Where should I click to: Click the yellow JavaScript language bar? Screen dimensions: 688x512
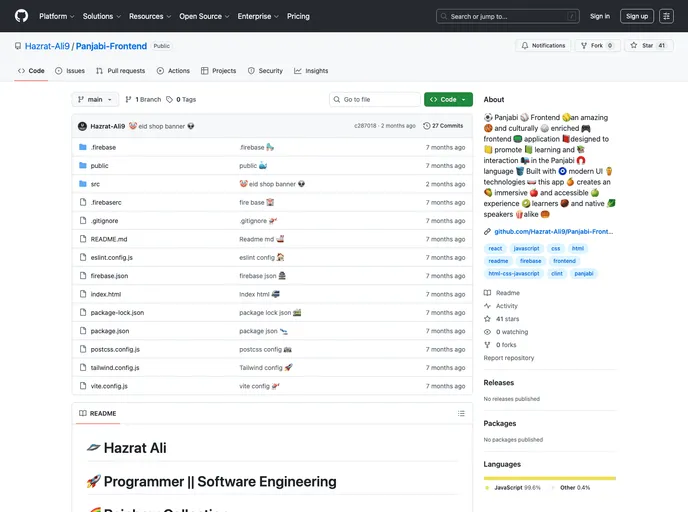(549, 478)
